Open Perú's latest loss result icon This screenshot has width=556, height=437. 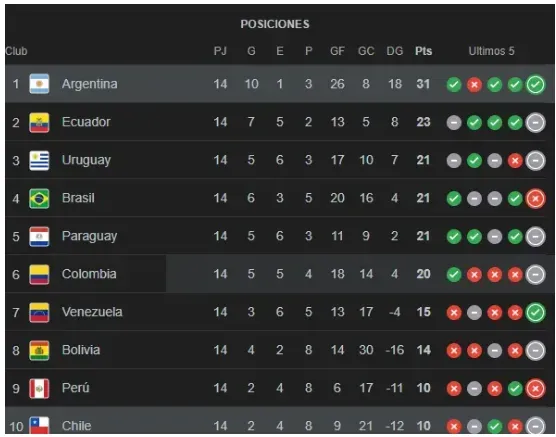point(535,388)
